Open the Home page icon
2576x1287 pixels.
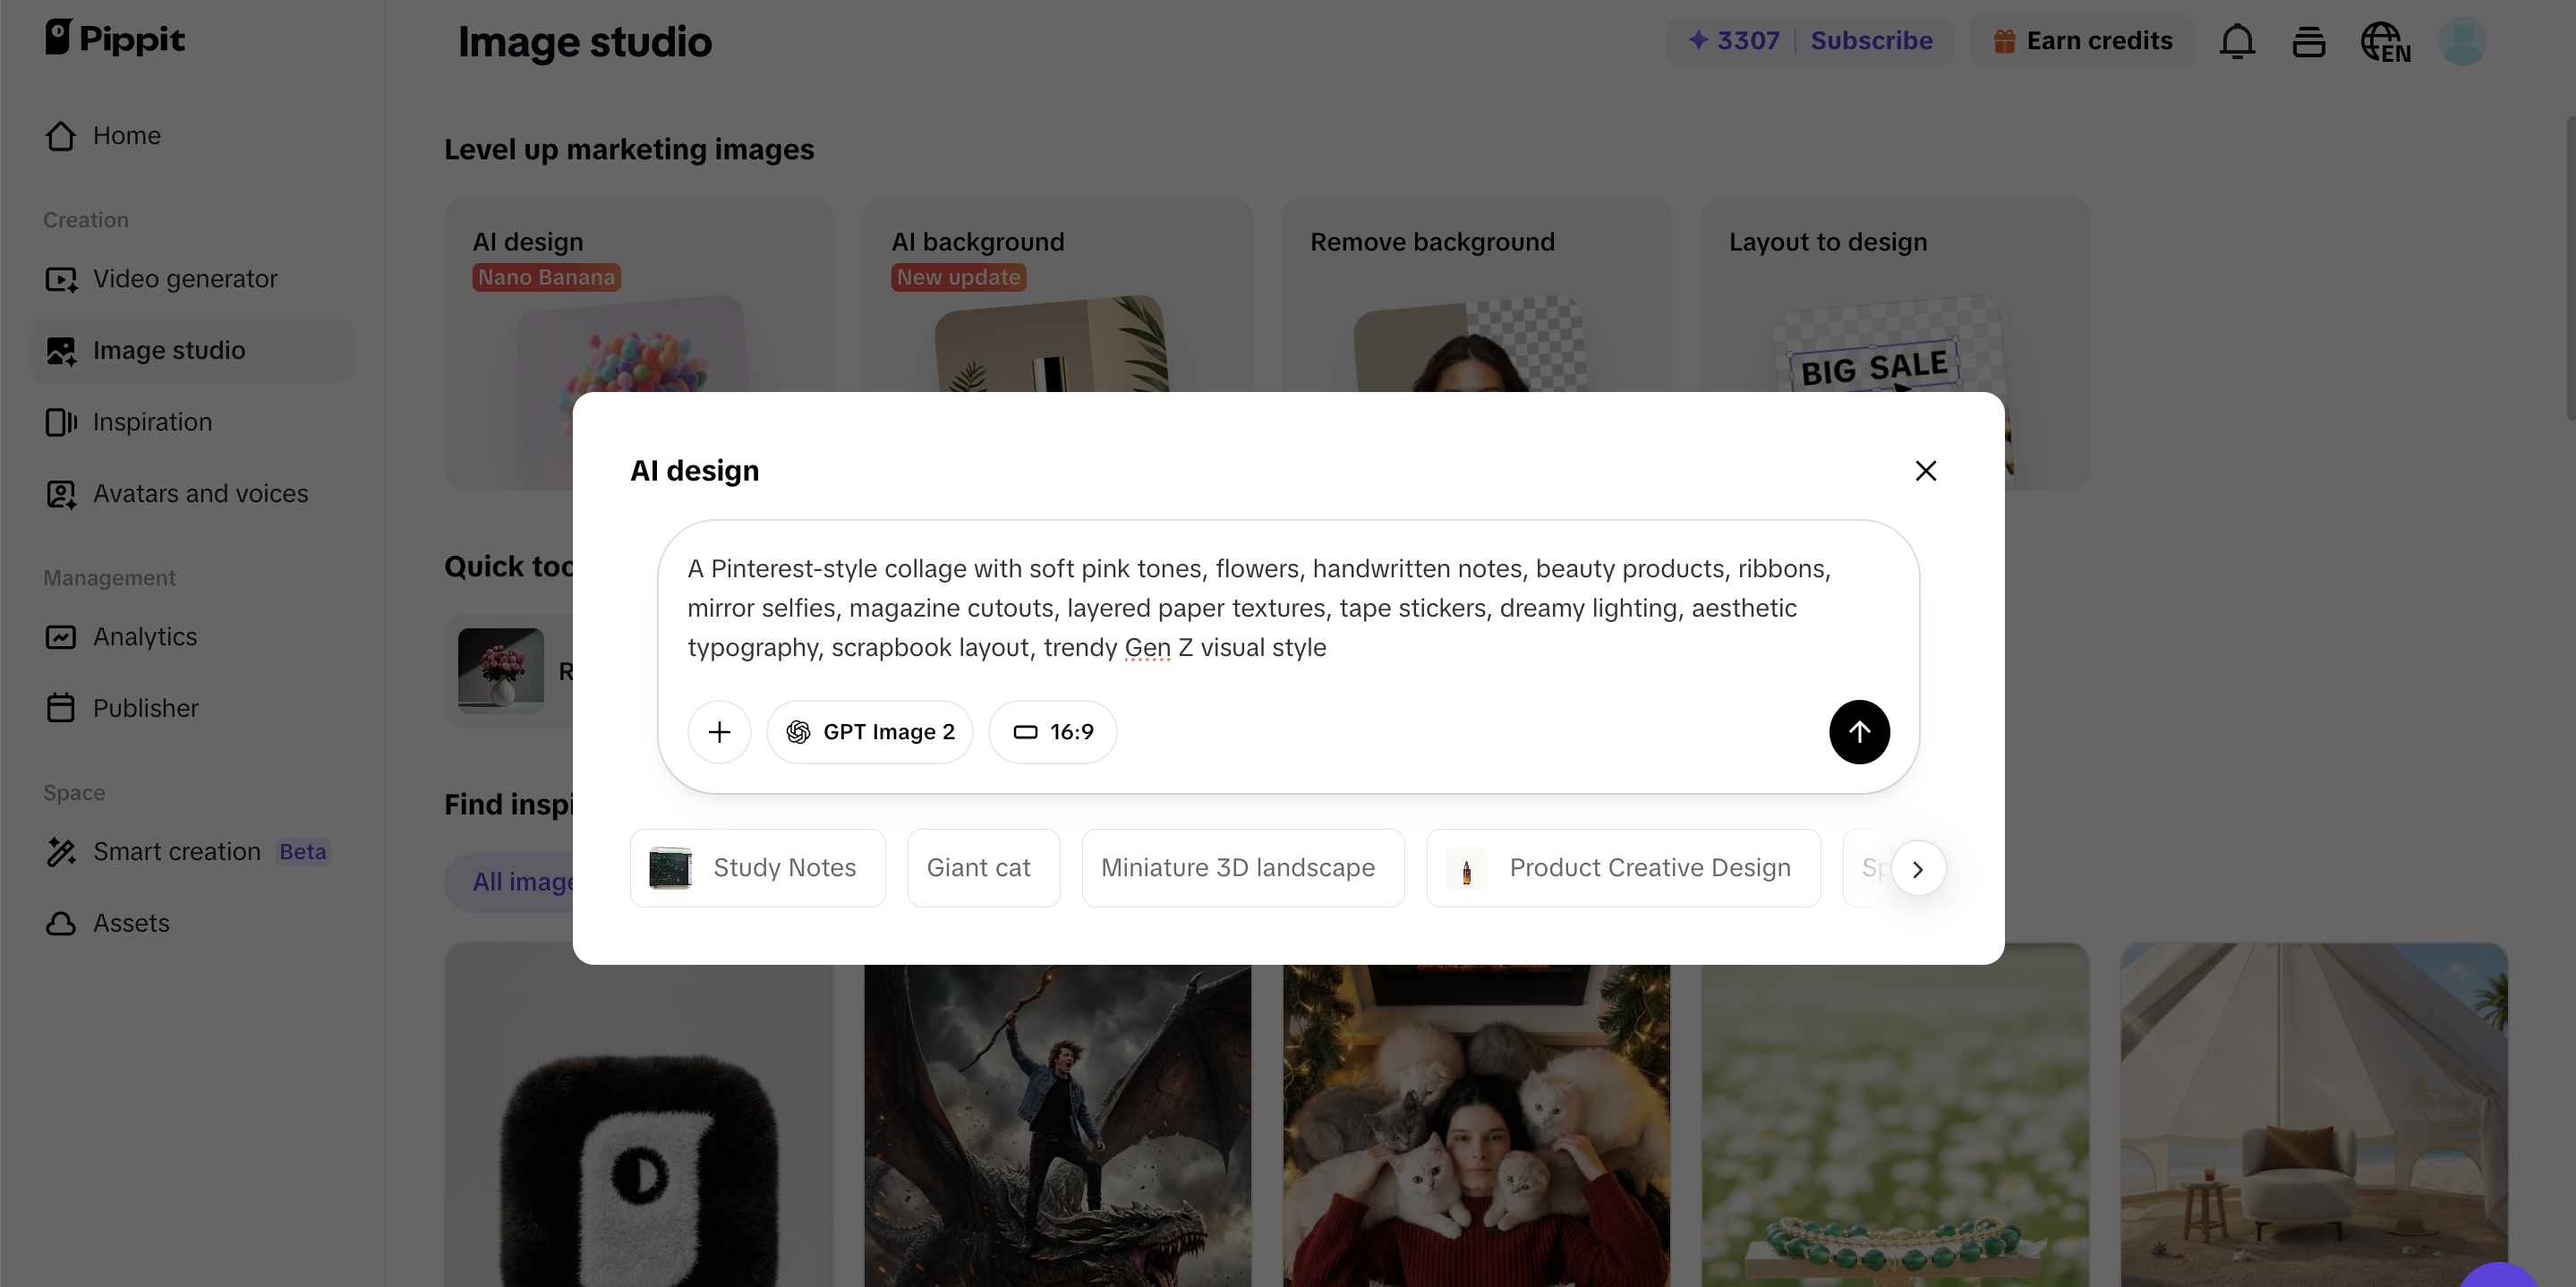click(x=61, y=135)
